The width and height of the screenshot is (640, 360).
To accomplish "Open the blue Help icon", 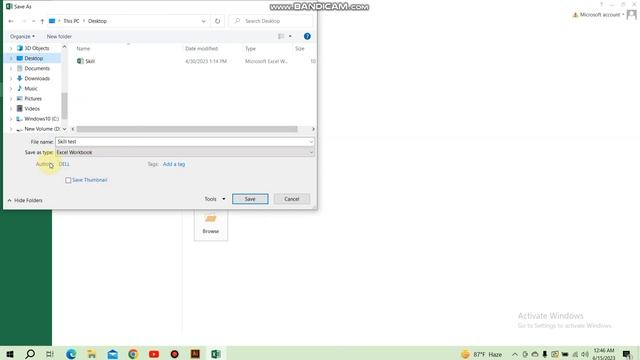I will click(307, 36).
